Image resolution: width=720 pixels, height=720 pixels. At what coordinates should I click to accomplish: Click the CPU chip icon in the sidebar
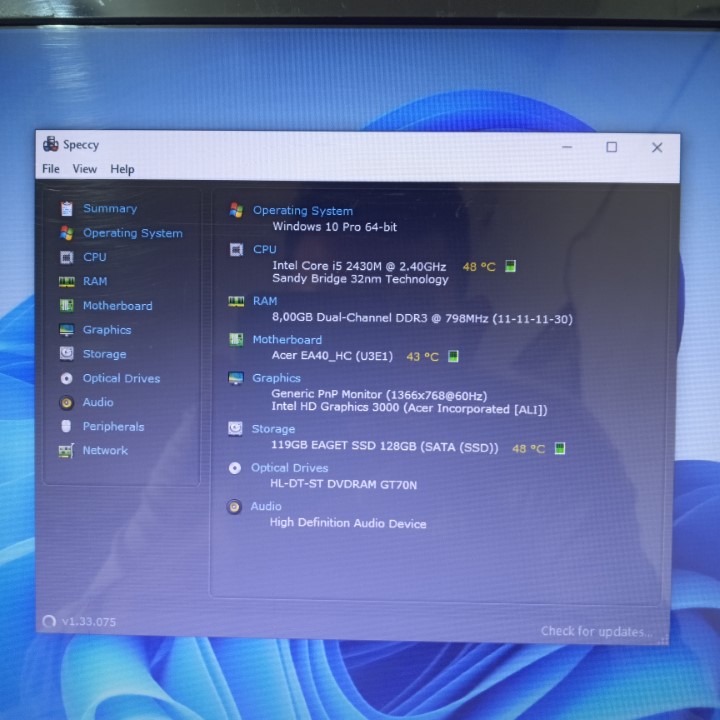click(x=66, y=257)
